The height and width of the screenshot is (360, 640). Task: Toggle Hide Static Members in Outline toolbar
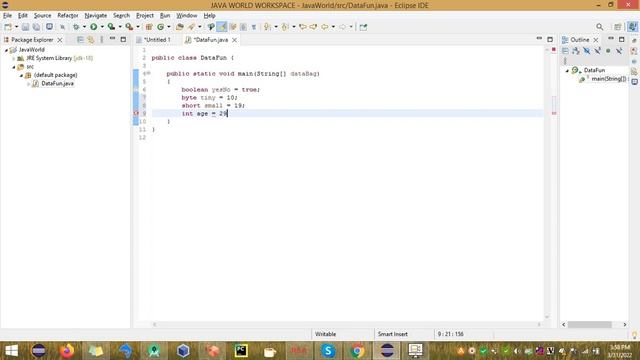(598, 51)
